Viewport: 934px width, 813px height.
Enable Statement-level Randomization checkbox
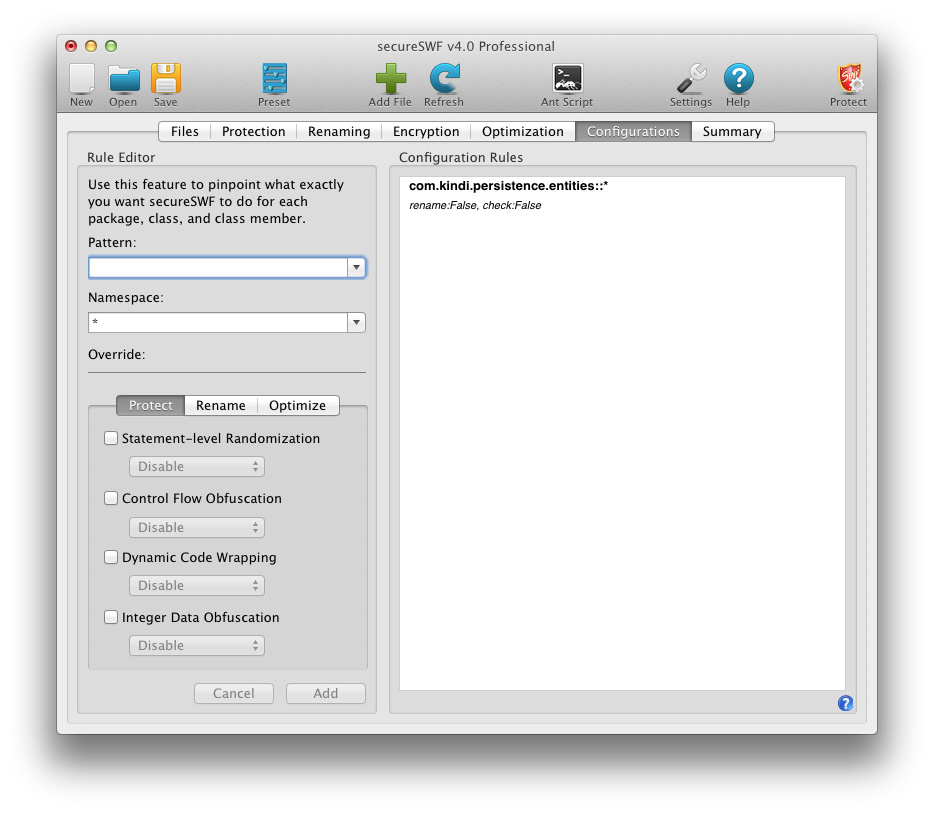pos(111,438)
